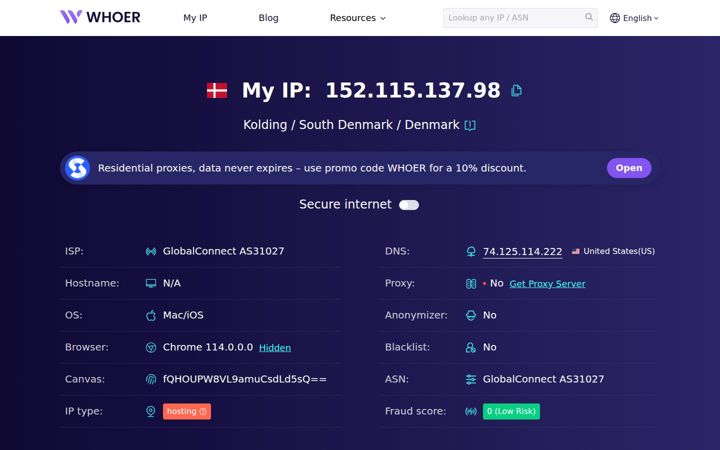The height and width of the screenshot is (450, 720).
Task: Click the Apple OS icon
Action: pyautogui.click(x=151, y=315)
